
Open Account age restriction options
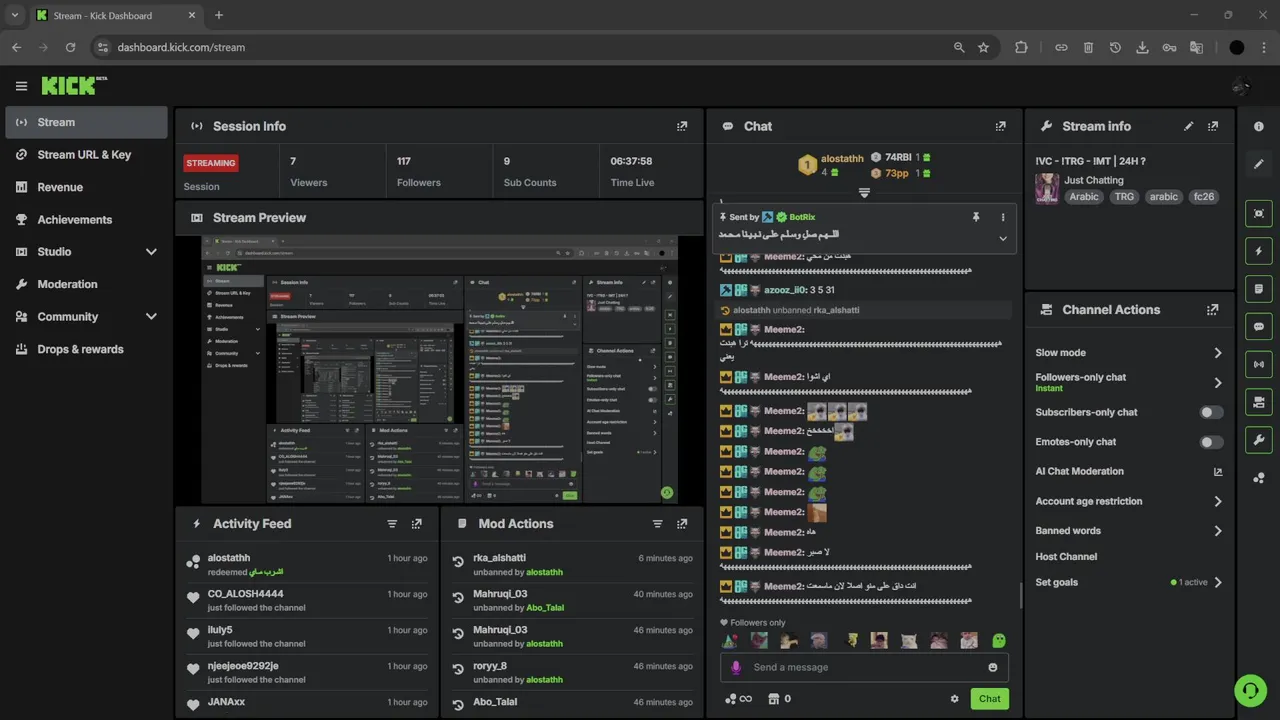pos(1129,501)
